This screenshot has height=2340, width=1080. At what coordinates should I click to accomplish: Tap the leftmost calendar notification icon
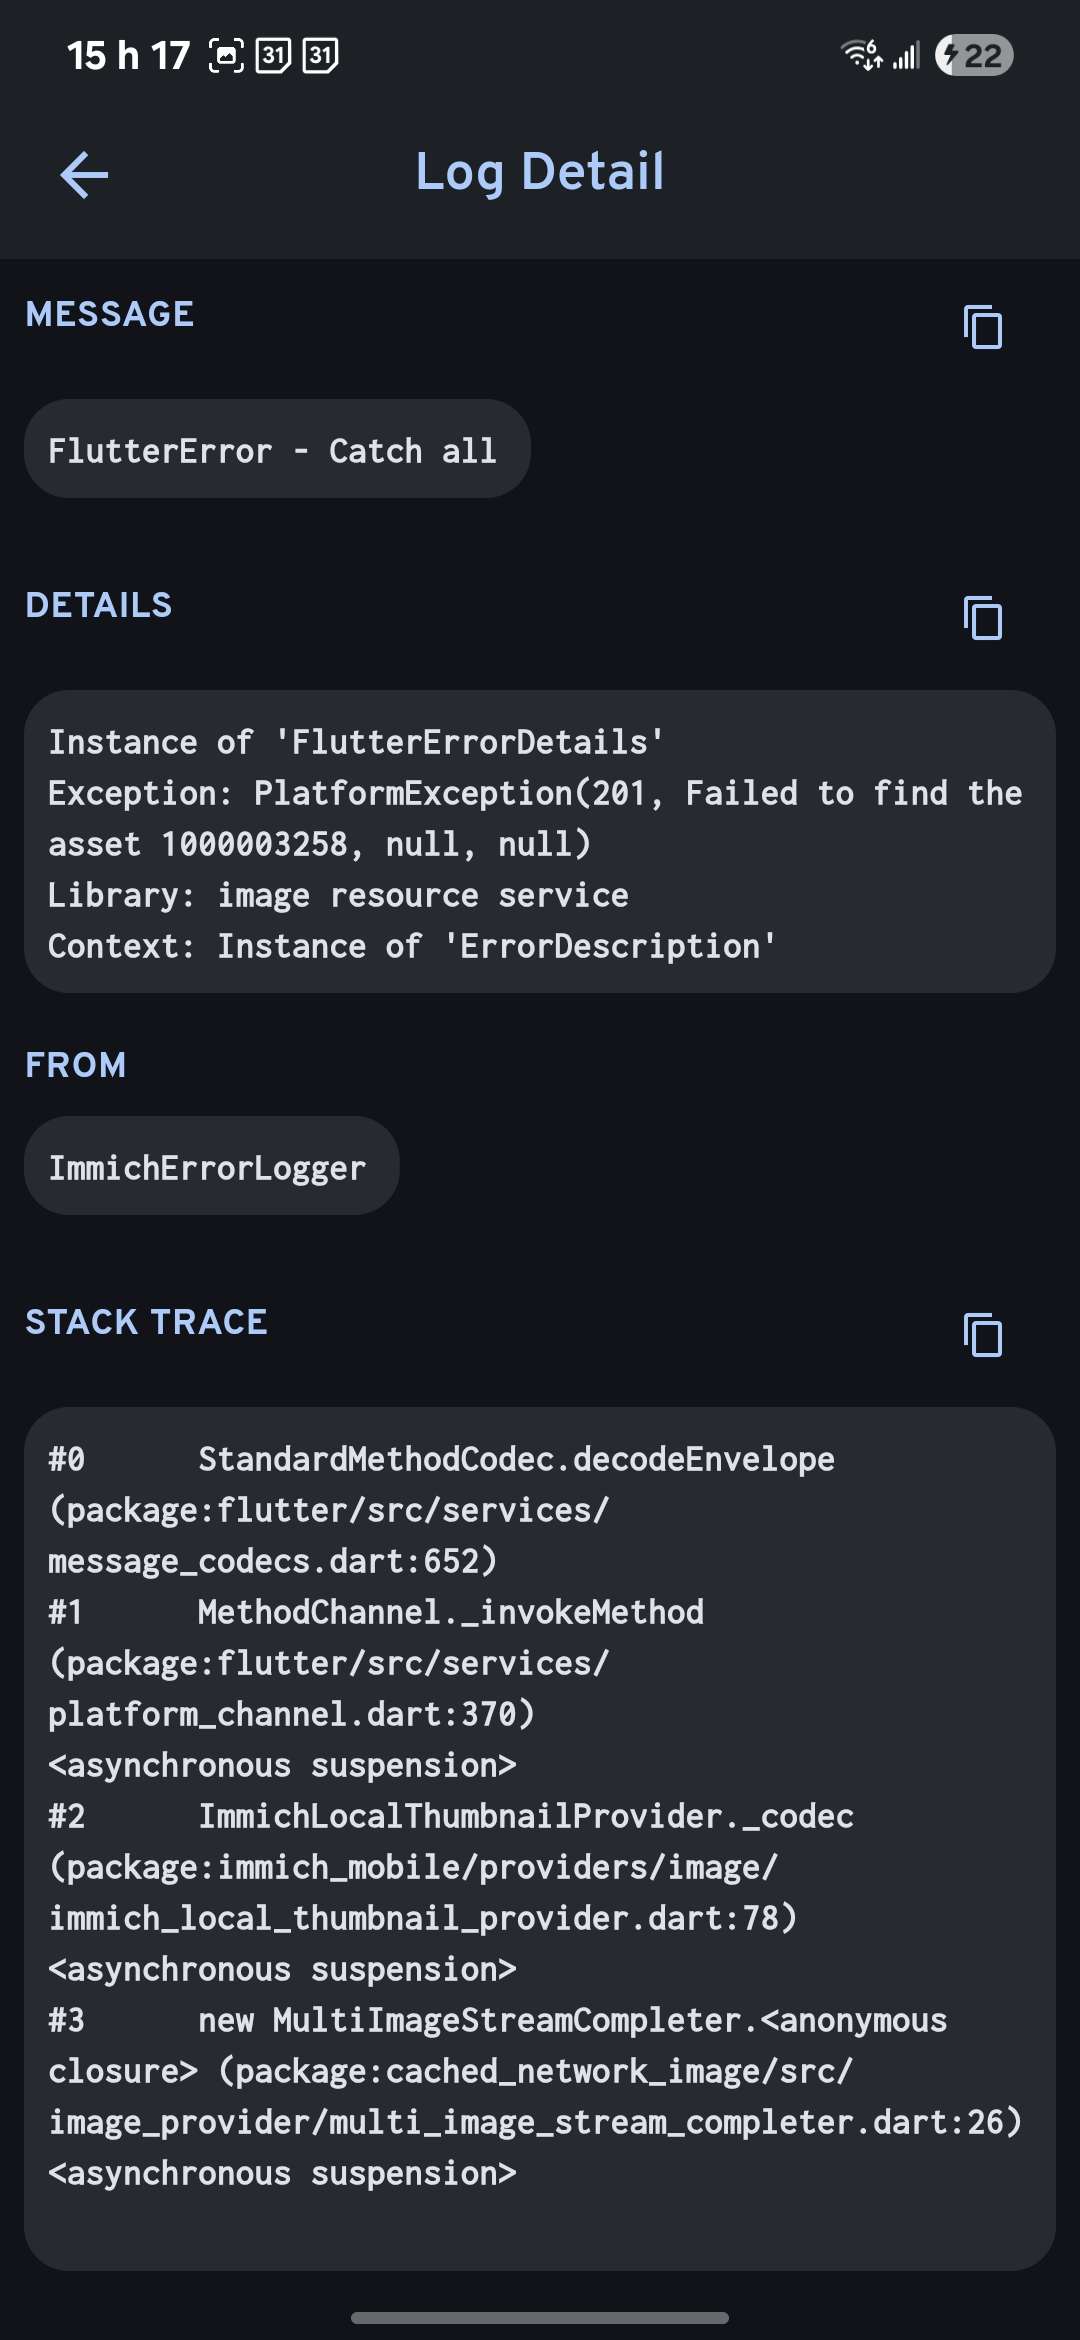(x=273, y=55)
